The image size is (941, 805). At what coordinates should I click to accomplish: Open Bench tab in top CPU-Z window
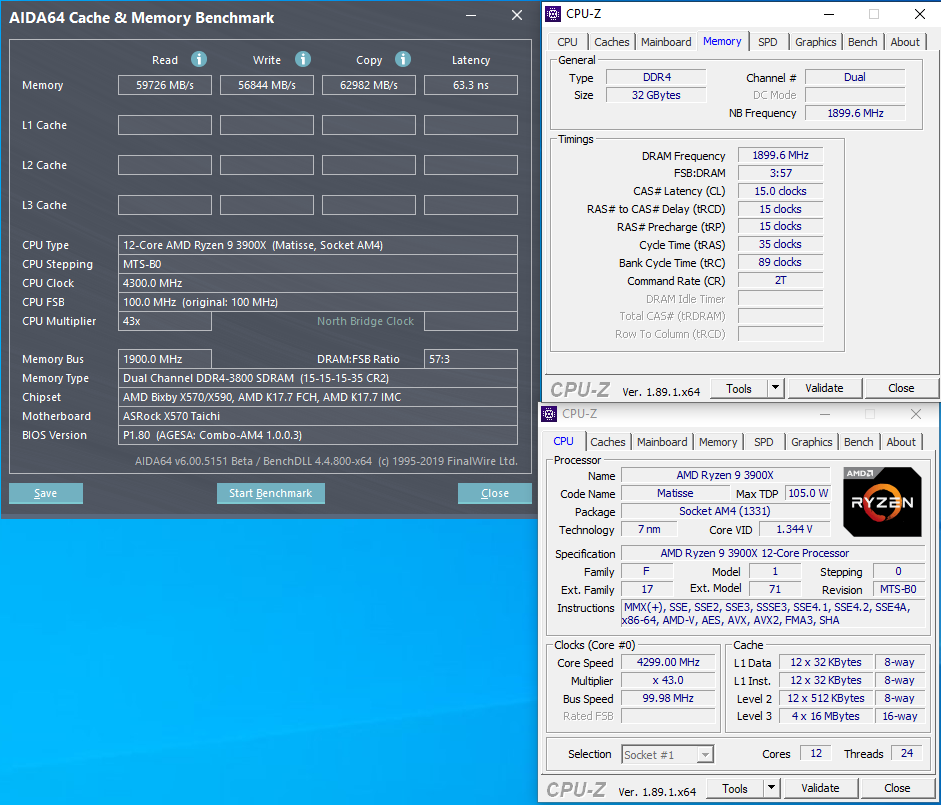862,42
